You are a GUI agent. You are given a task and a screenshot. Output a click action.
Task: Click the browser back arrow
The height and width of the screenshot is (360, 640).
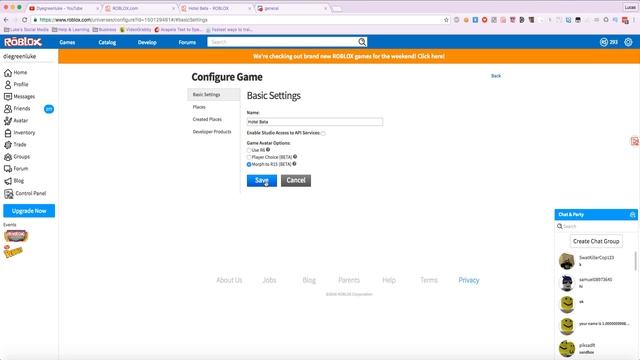[x=6, y=20]
